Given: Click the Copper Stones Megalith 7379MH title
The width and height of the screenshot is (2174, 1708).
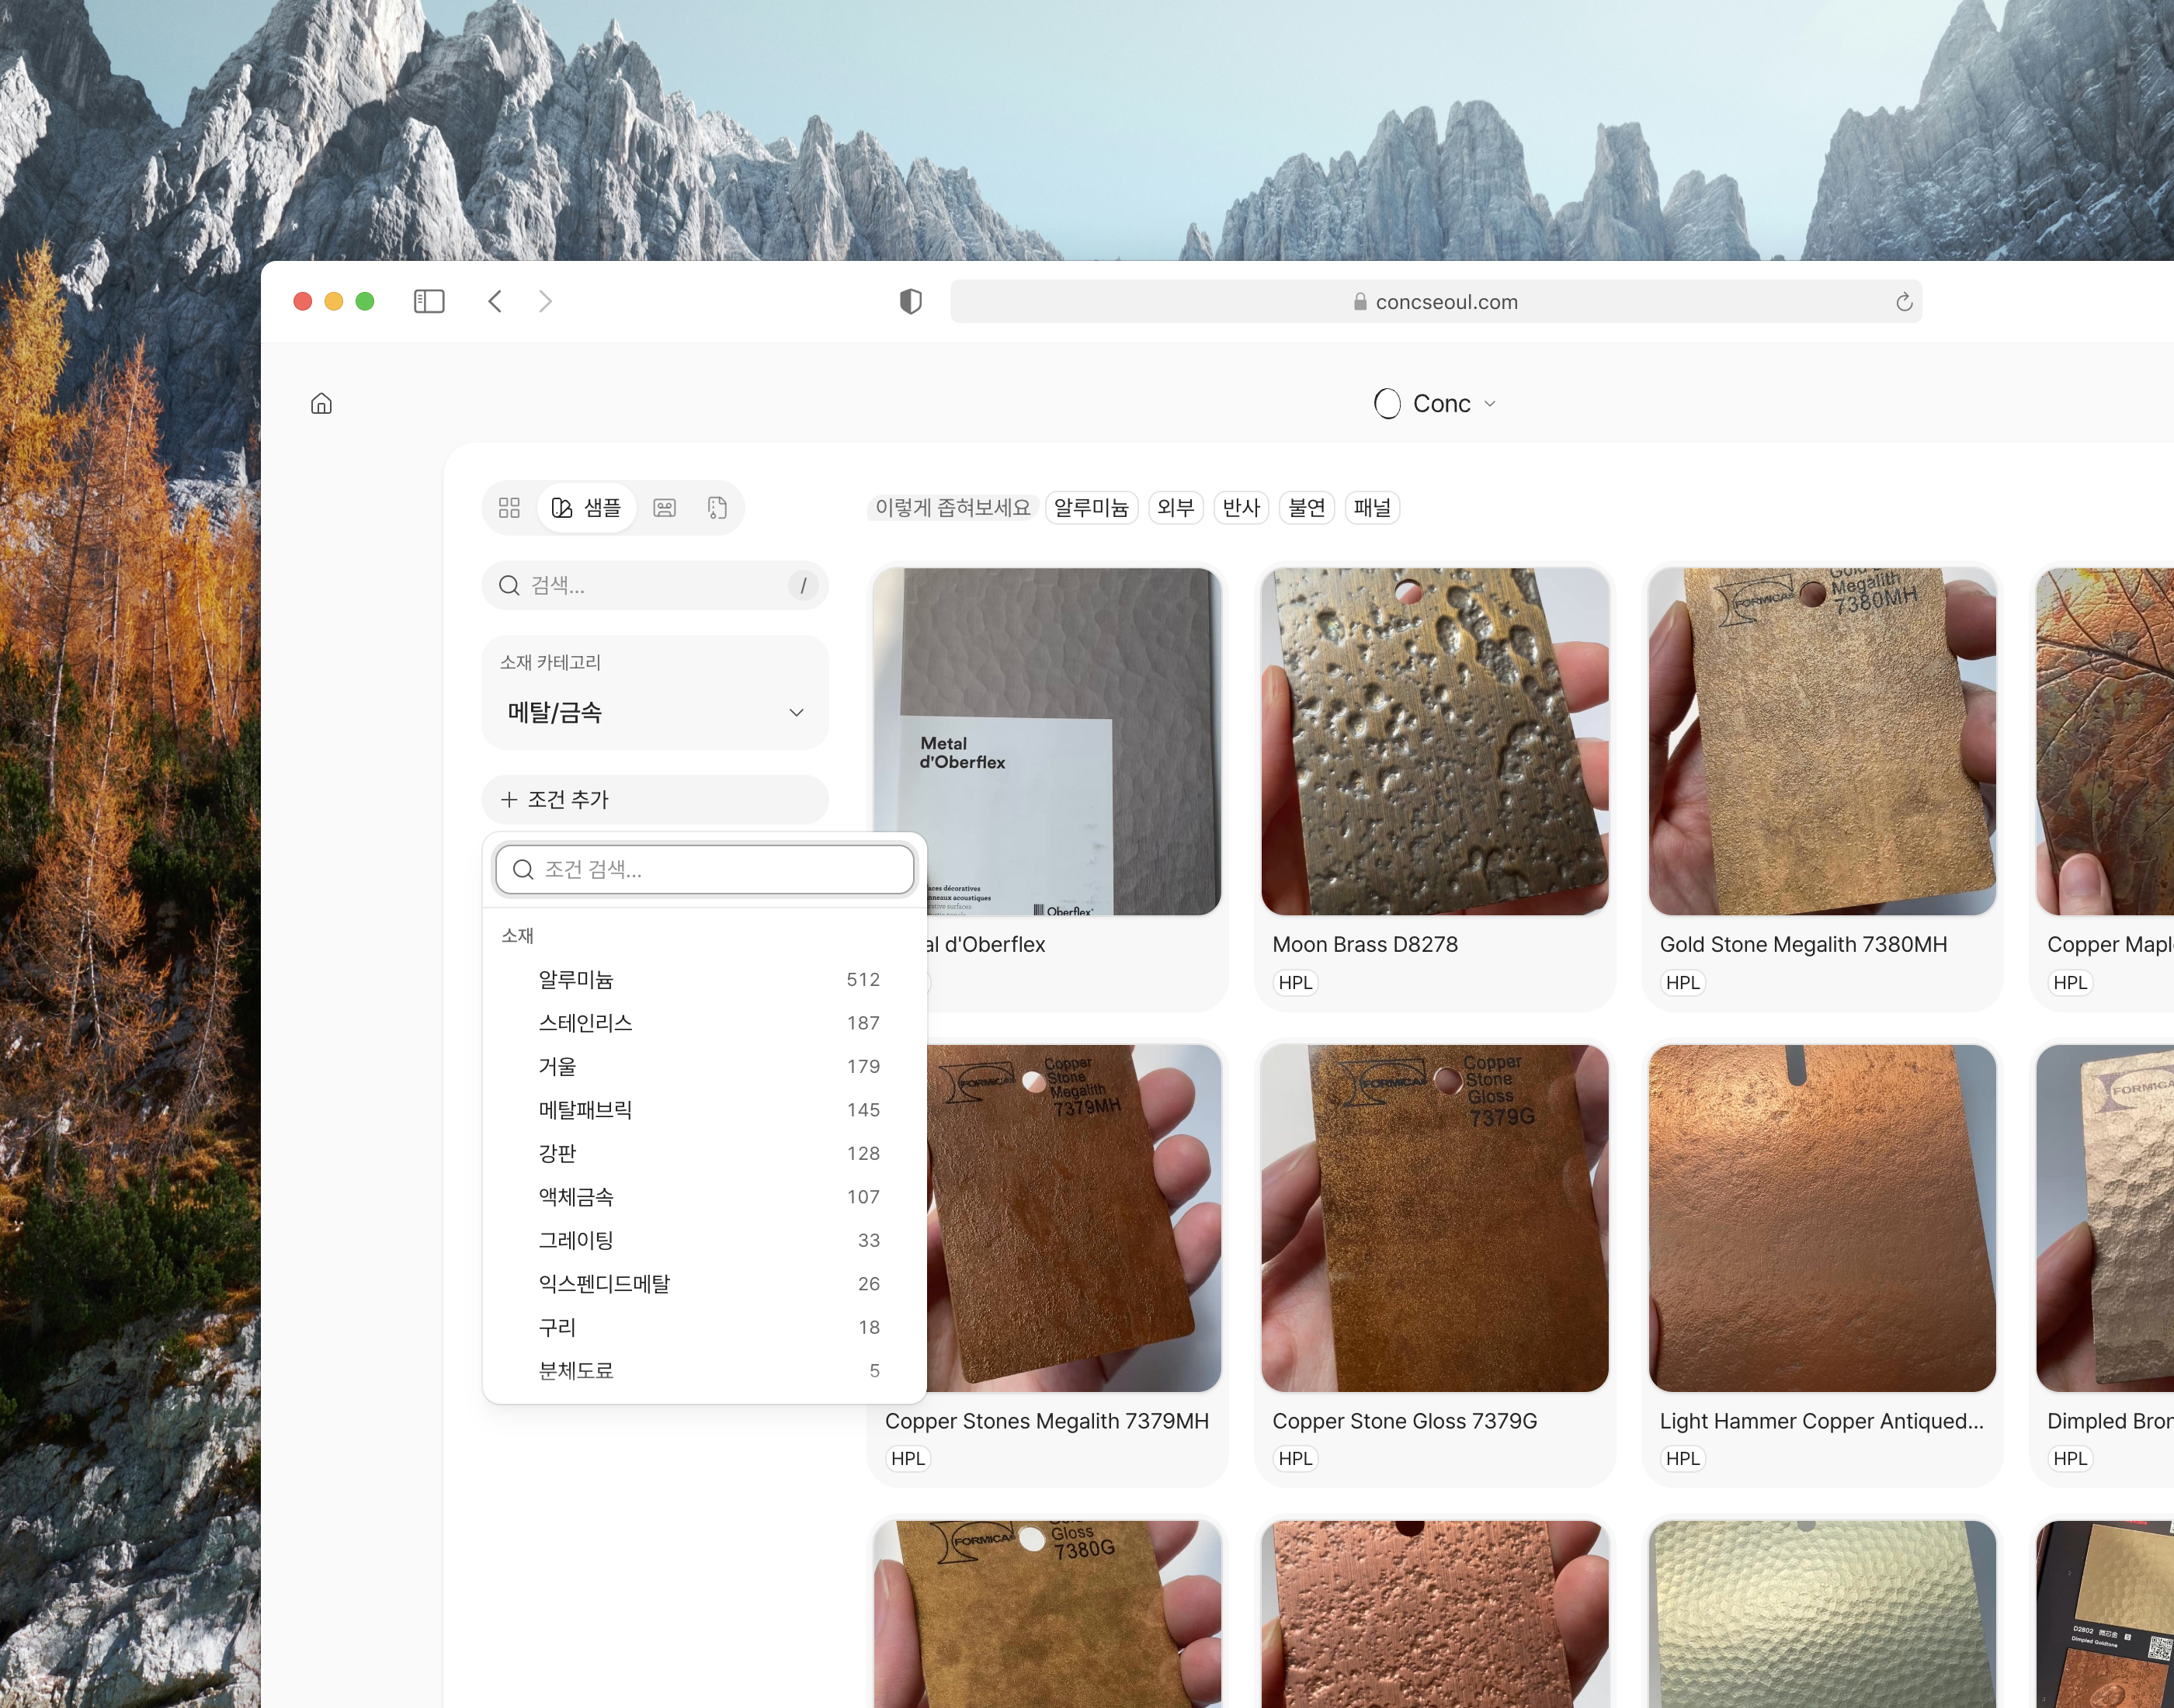Looking at the screenshot, I should [1046, 1421].
